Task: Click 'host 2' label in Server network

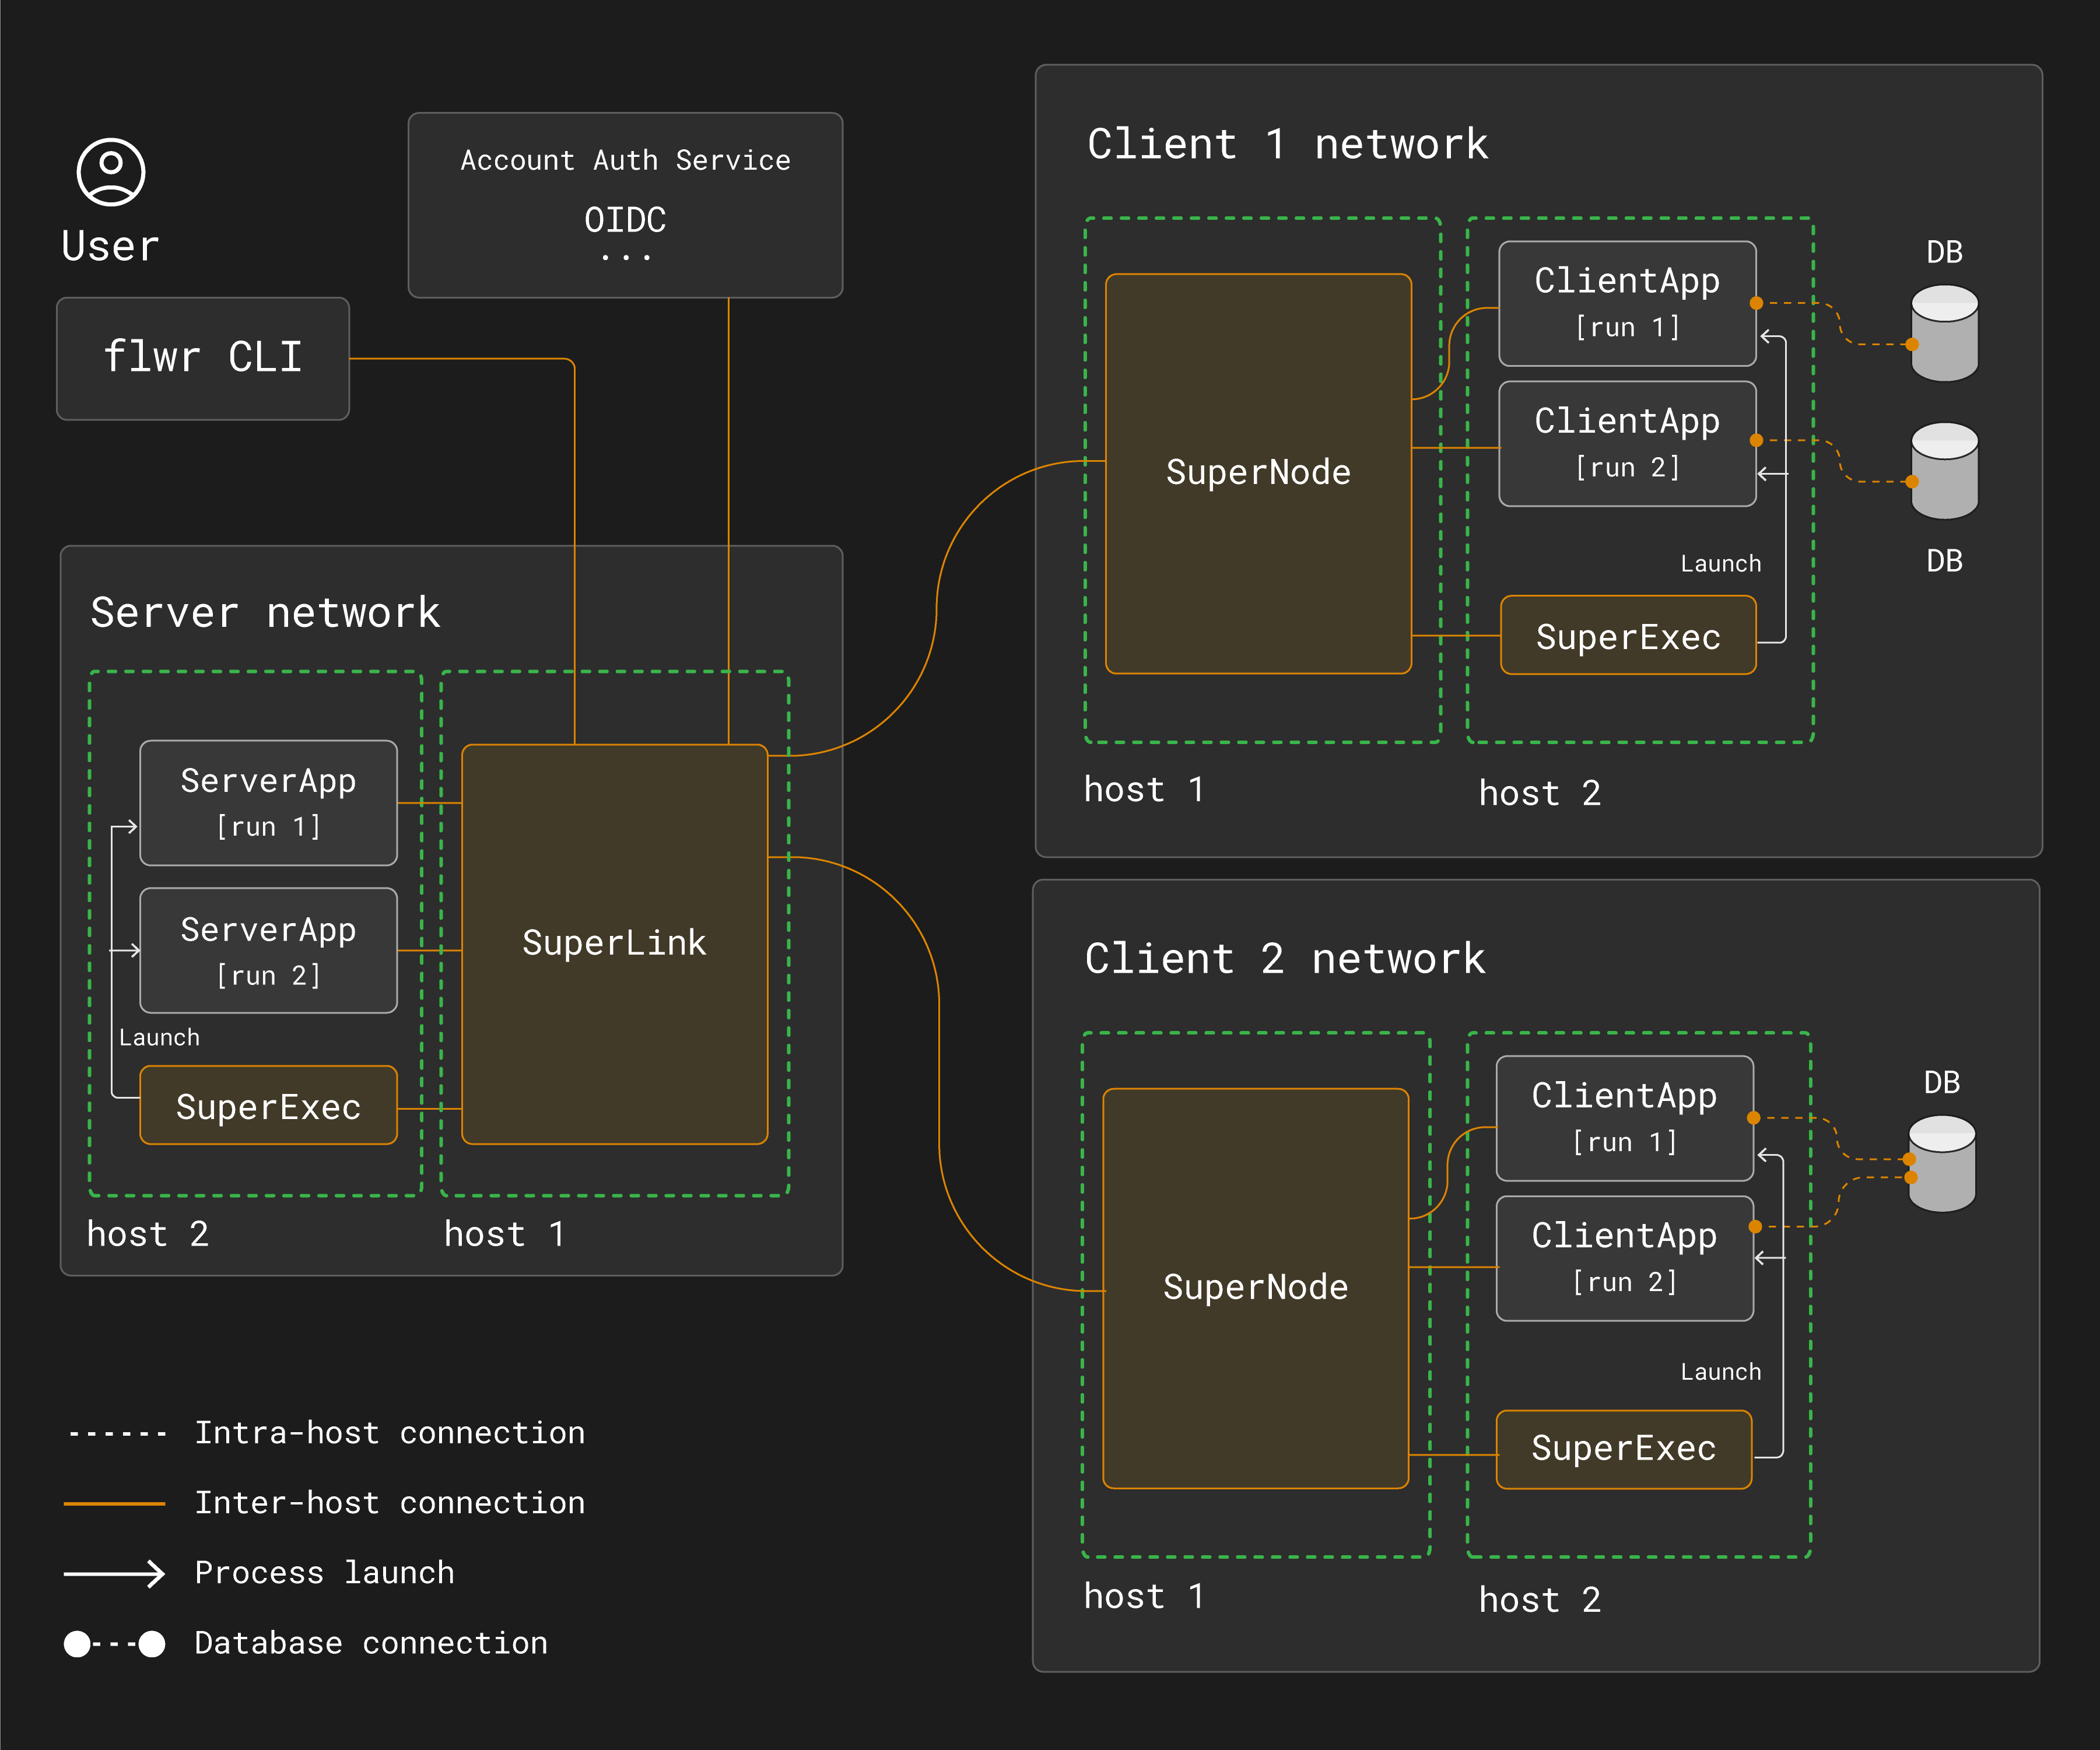Action: pos(148,1234)
